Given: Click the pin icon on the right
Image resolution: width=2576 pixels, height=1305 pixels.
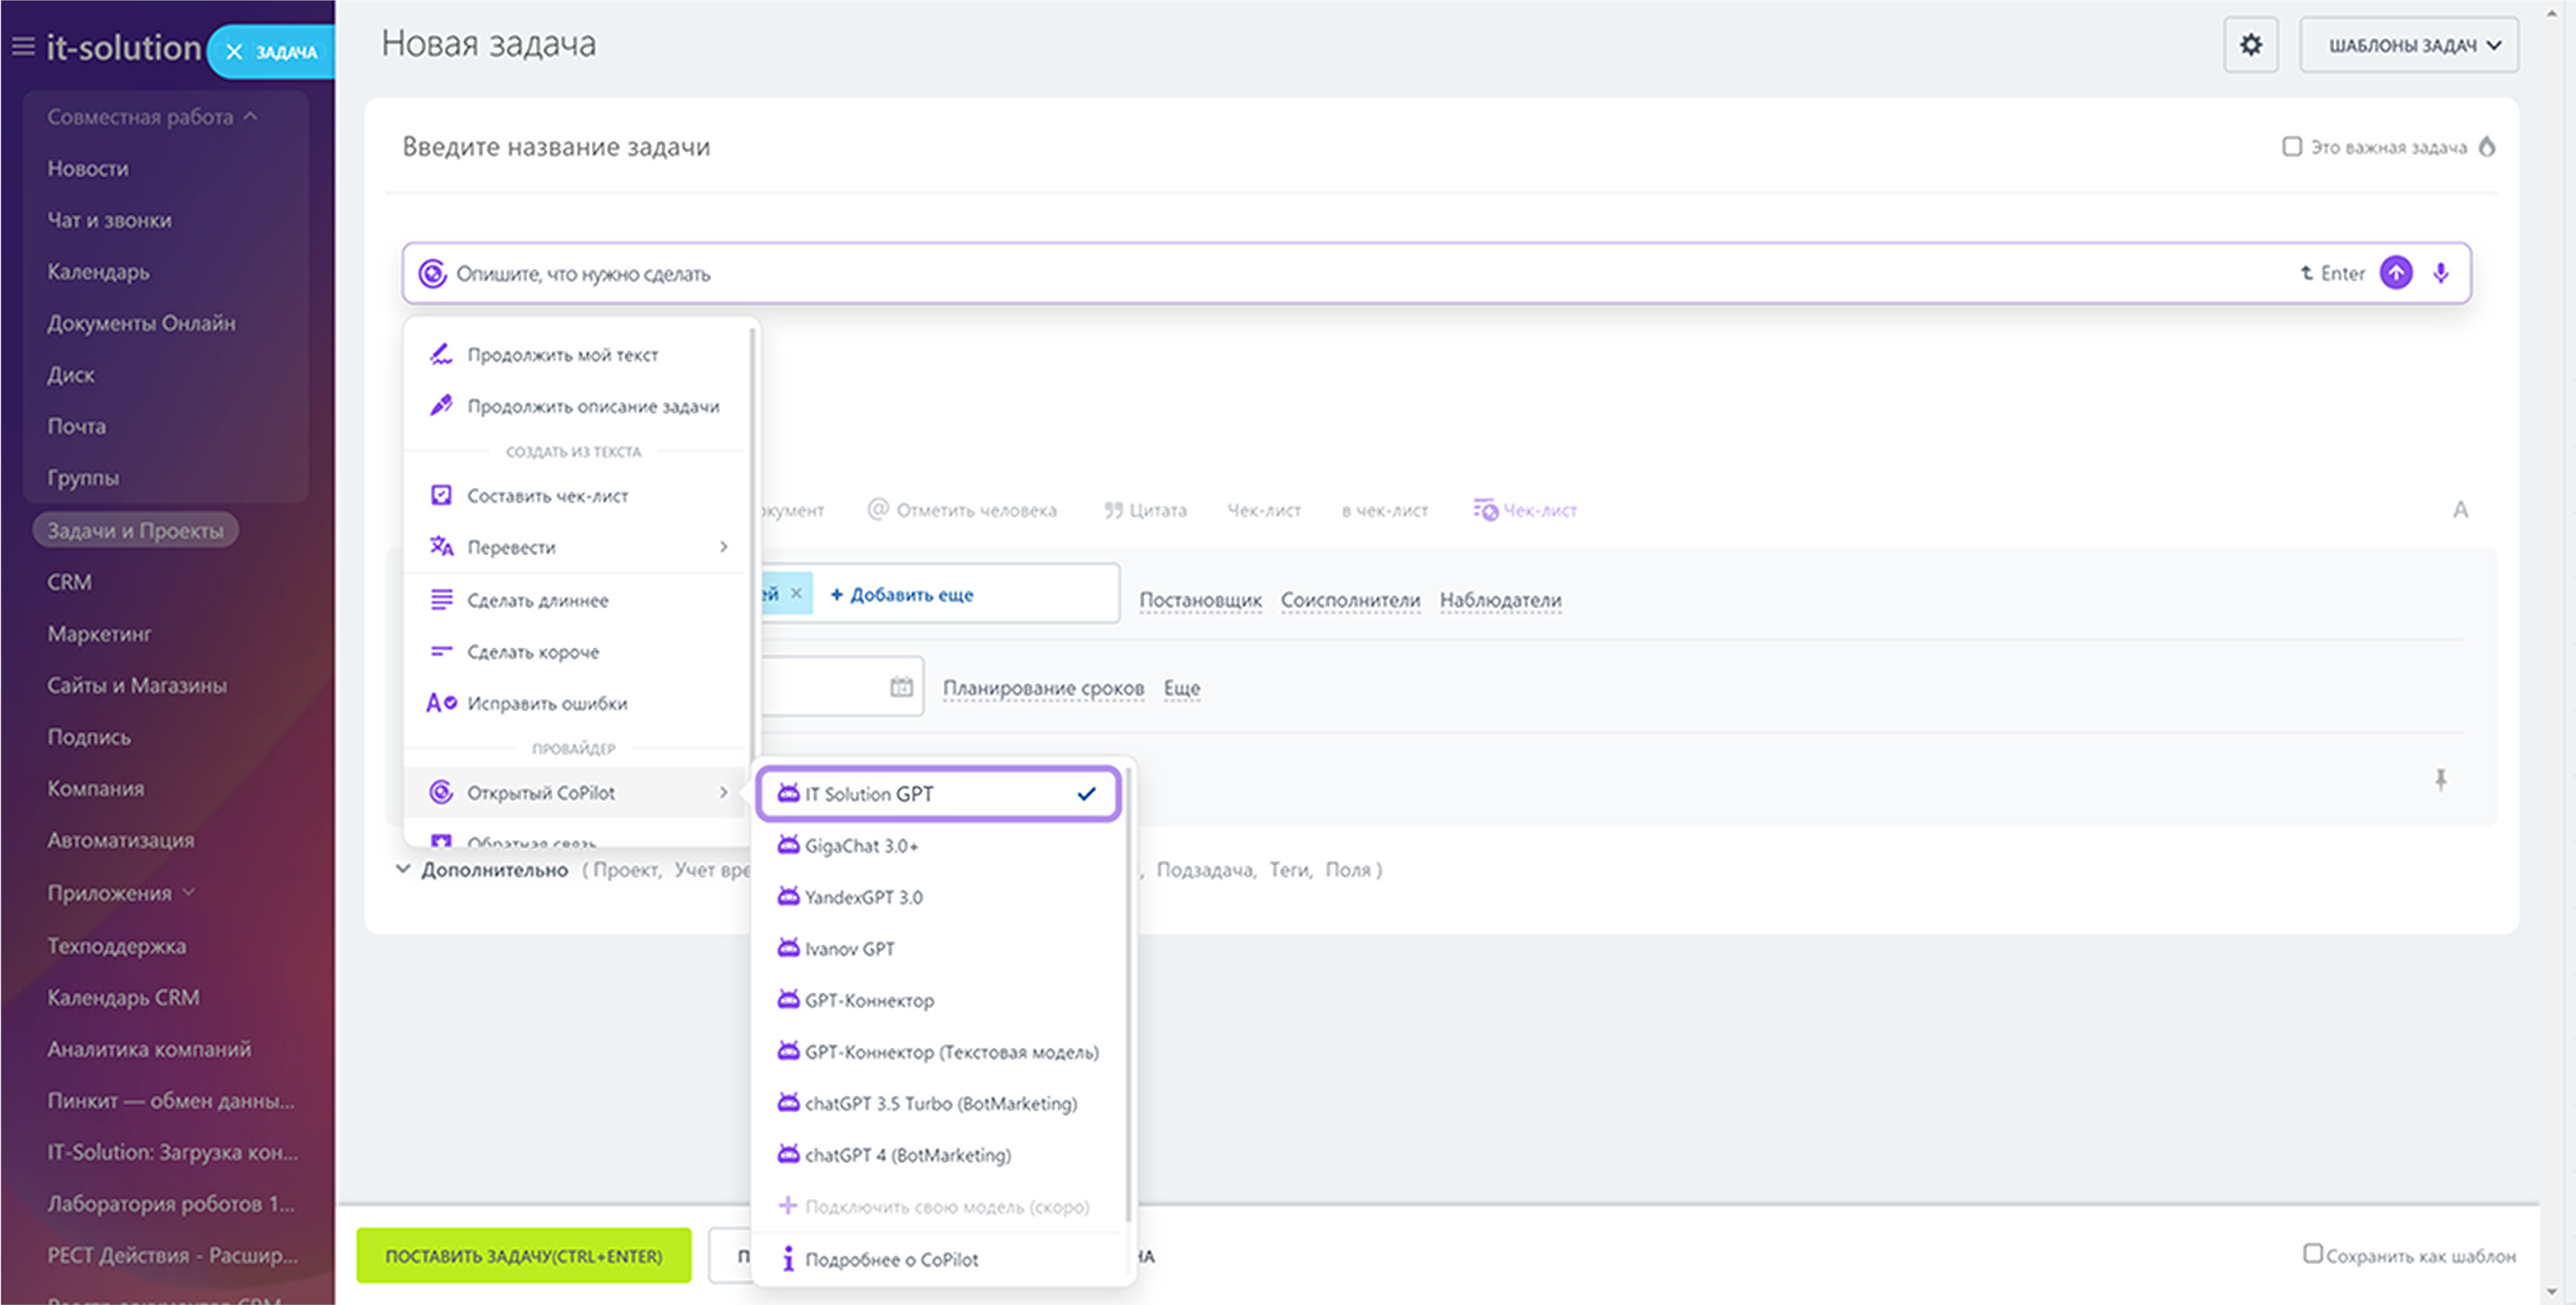Looking at the screenshot, I should tap(2440, 780).
